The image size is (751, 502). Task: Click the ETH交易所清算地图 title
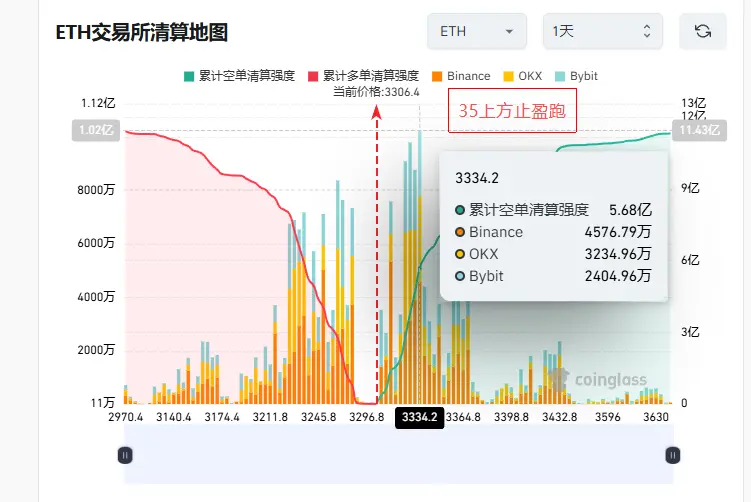coord(142,33)
